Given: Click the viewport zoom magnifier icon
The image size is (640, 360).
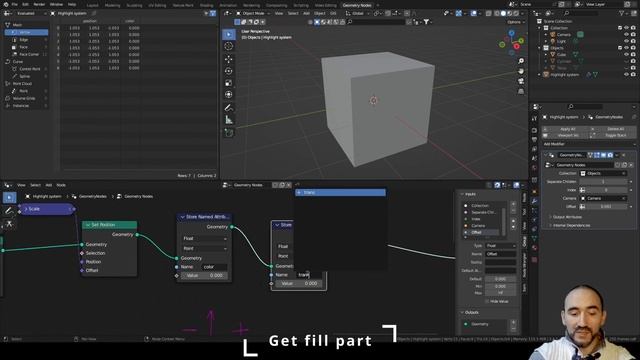Looking at the screenshot, I should pos(521,61).
